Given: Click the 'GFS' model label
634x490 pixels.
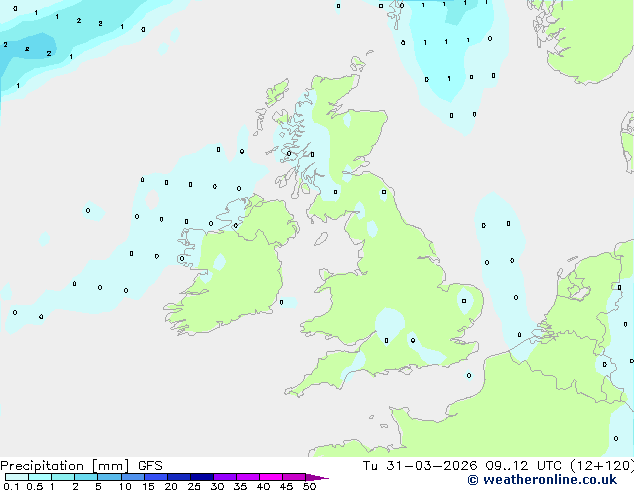Looking at the screenshot, I should (150, 466).
